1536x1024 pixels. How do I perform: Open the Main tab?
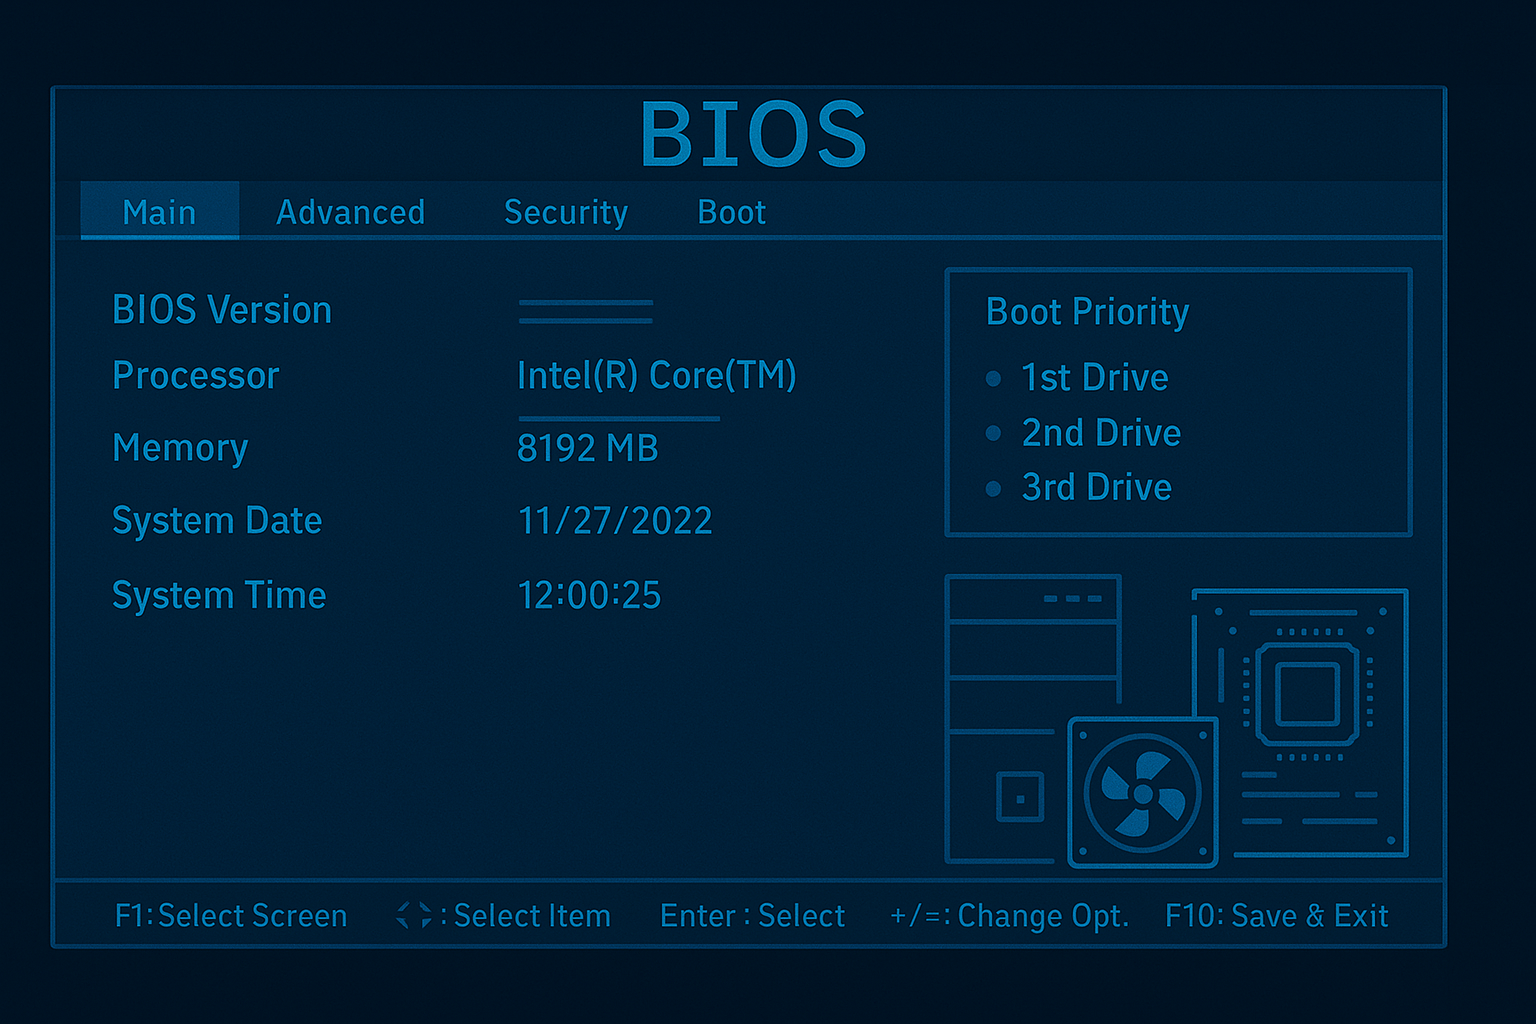[x=159, y=212]
